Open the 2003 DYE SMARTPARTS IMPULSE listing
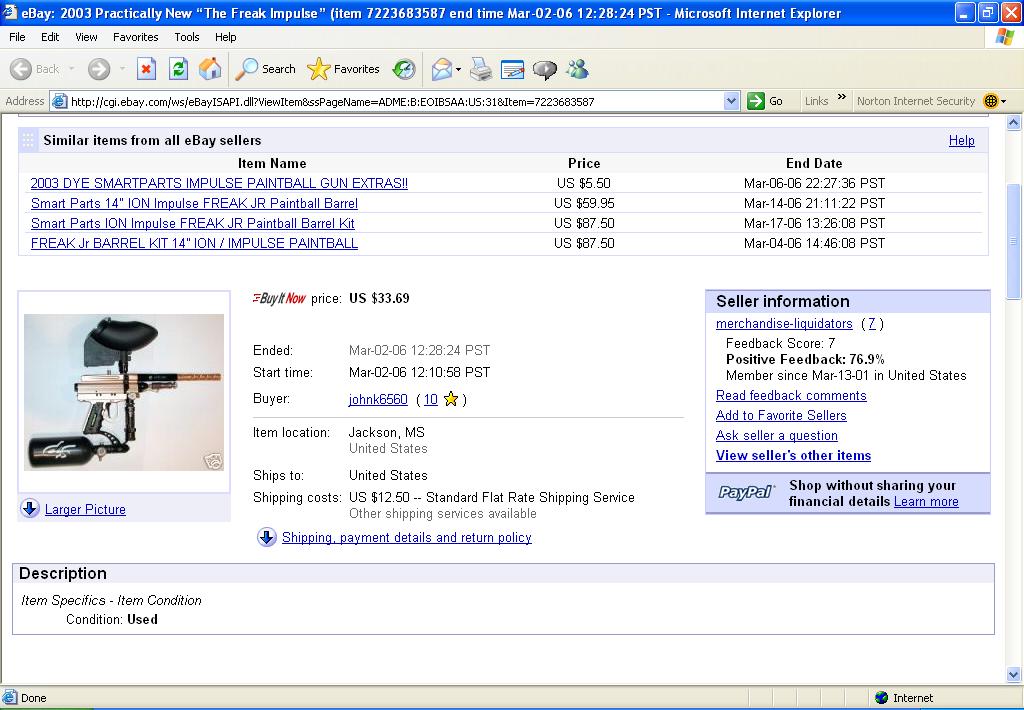Screen dimensions: 1024x710 (219, 183)
